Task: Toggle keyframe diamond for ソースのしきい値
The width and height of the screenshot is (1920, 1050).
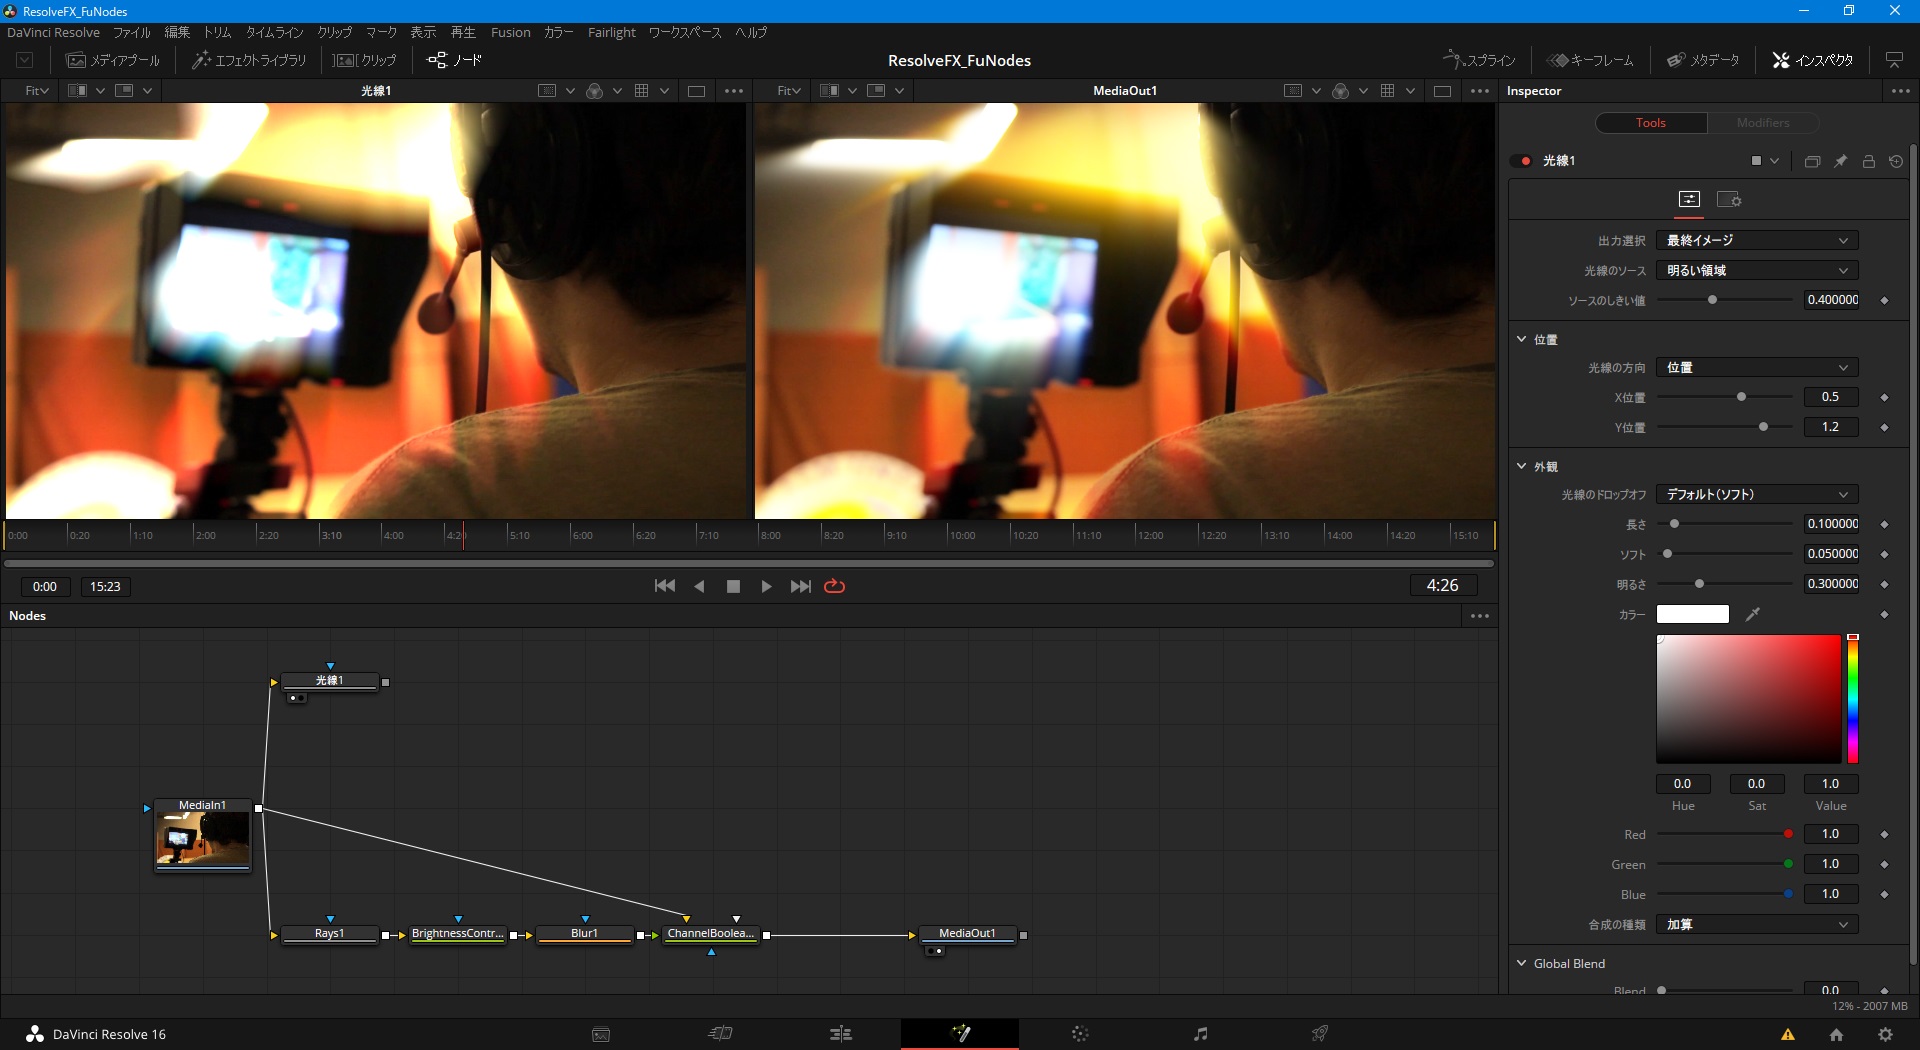Action: [1884, 300]
